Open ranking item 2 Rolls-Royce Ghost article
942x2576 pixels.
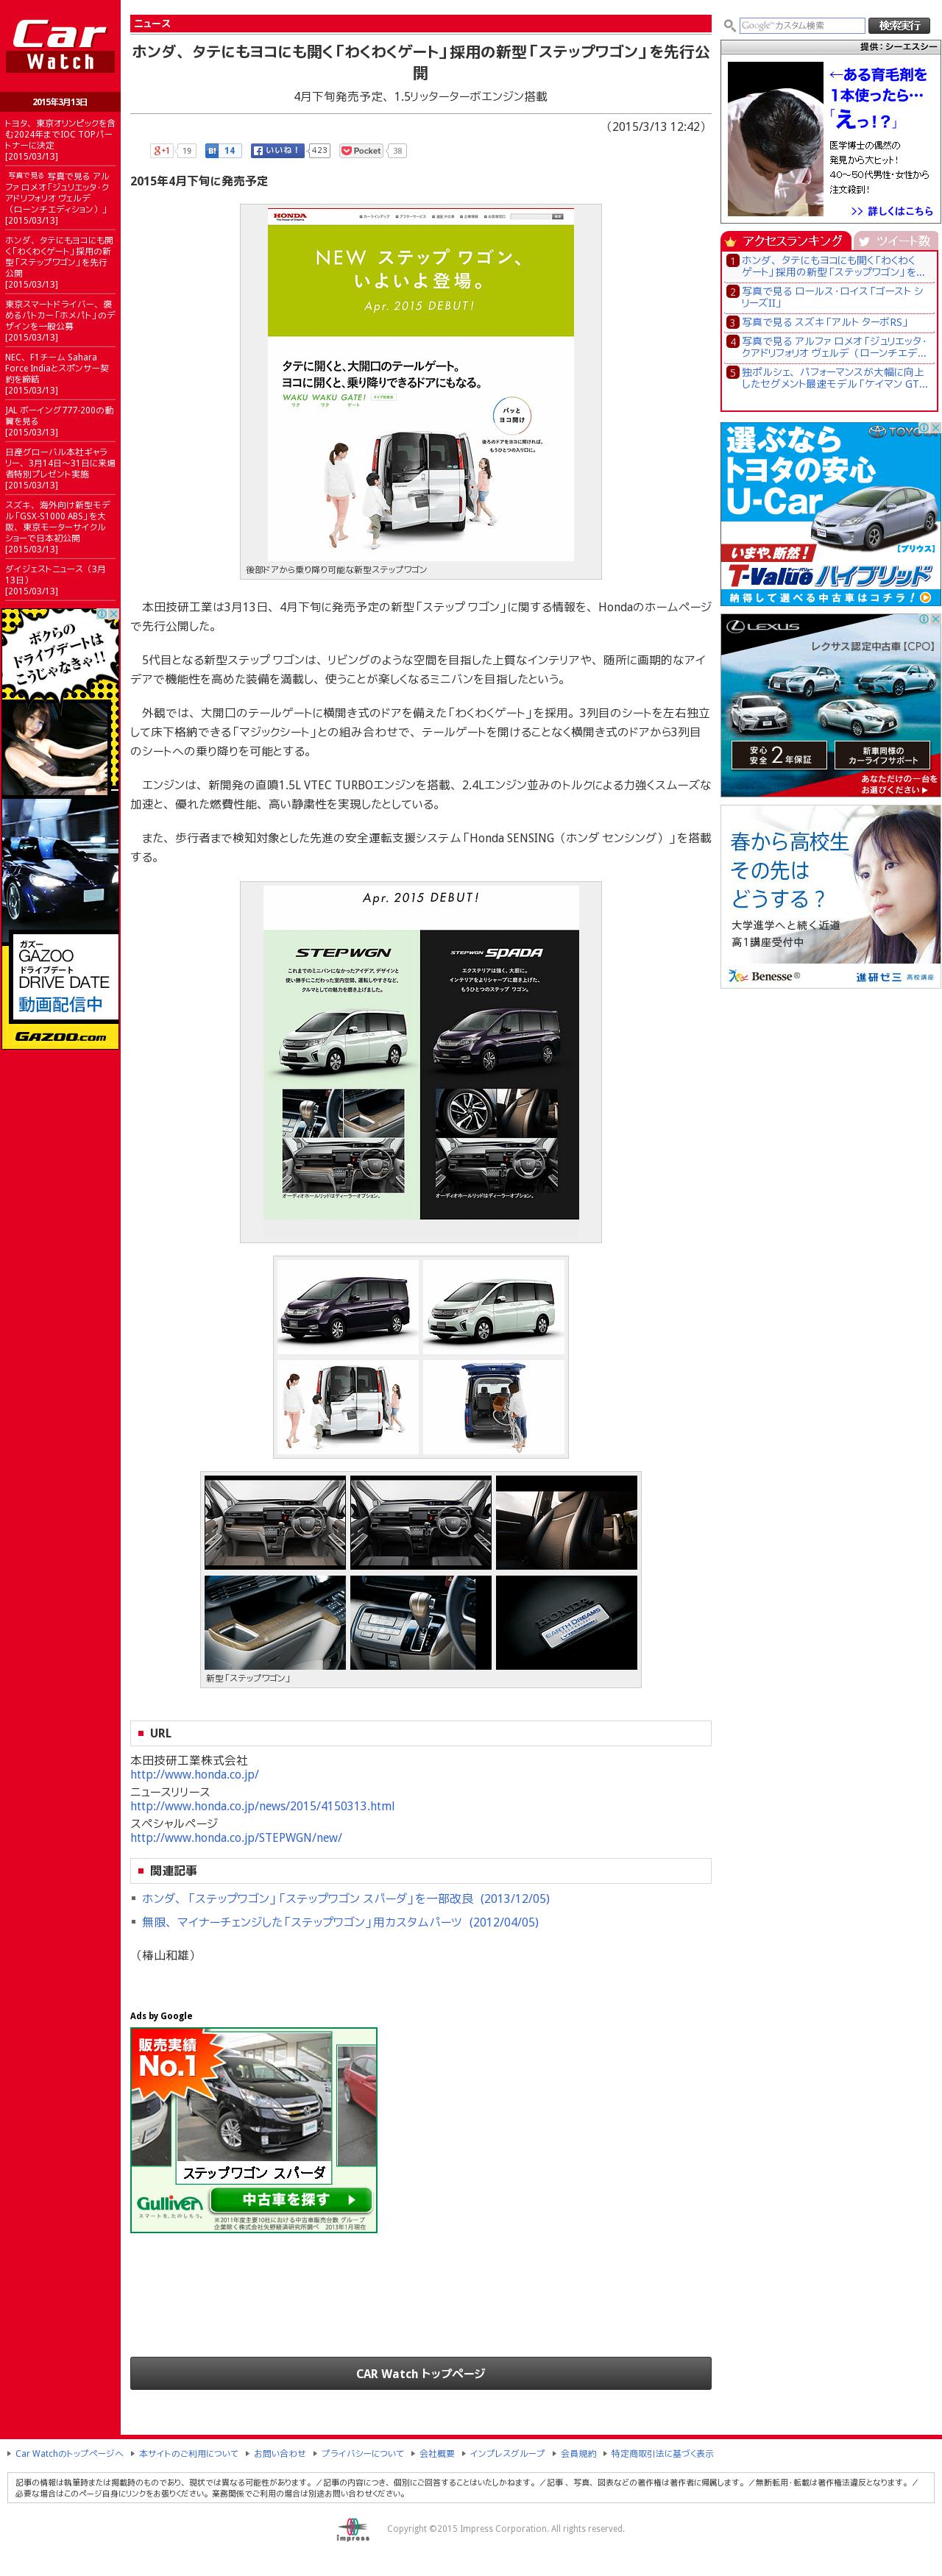[833, 297]
